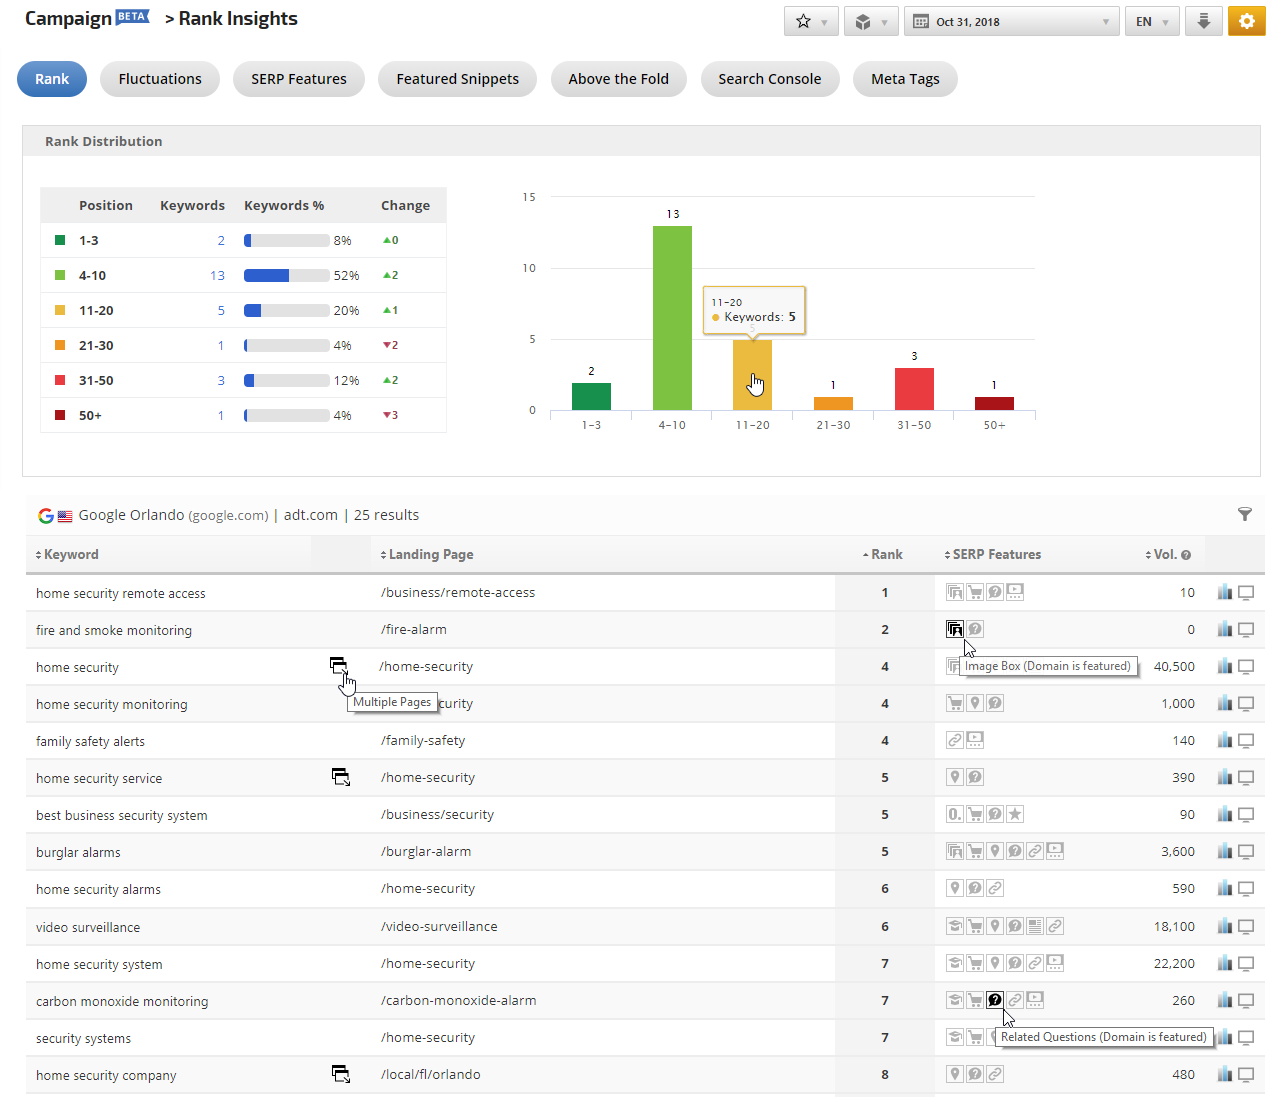Click the download report icon
This screenshot has width=1272, height=1097.
(x=1204, y=21)
